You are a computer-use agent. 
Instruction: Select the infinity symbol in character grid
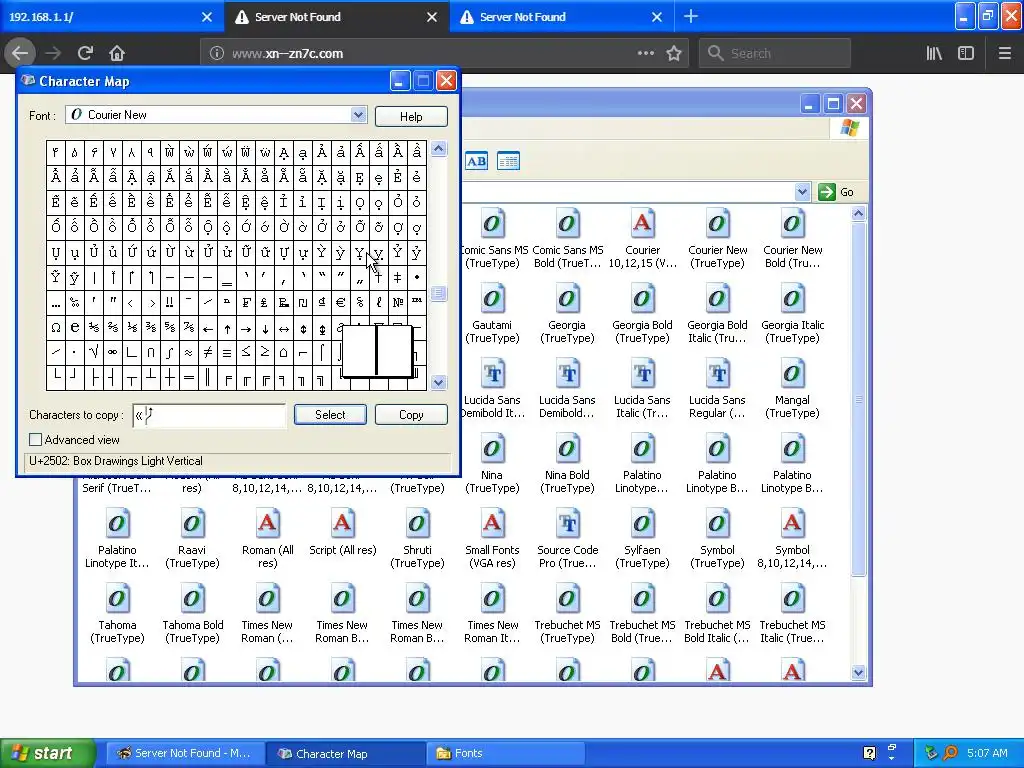[113, 353]
